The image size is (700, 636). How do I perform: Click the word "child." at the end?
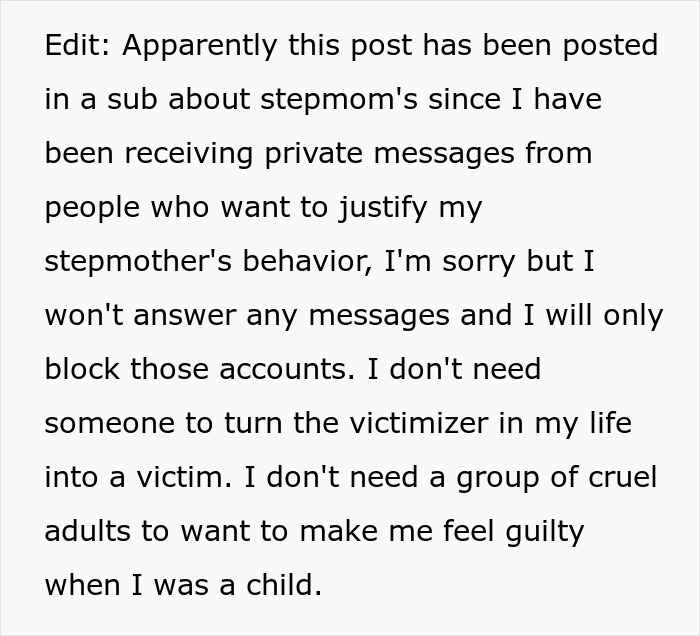[284, 585]
